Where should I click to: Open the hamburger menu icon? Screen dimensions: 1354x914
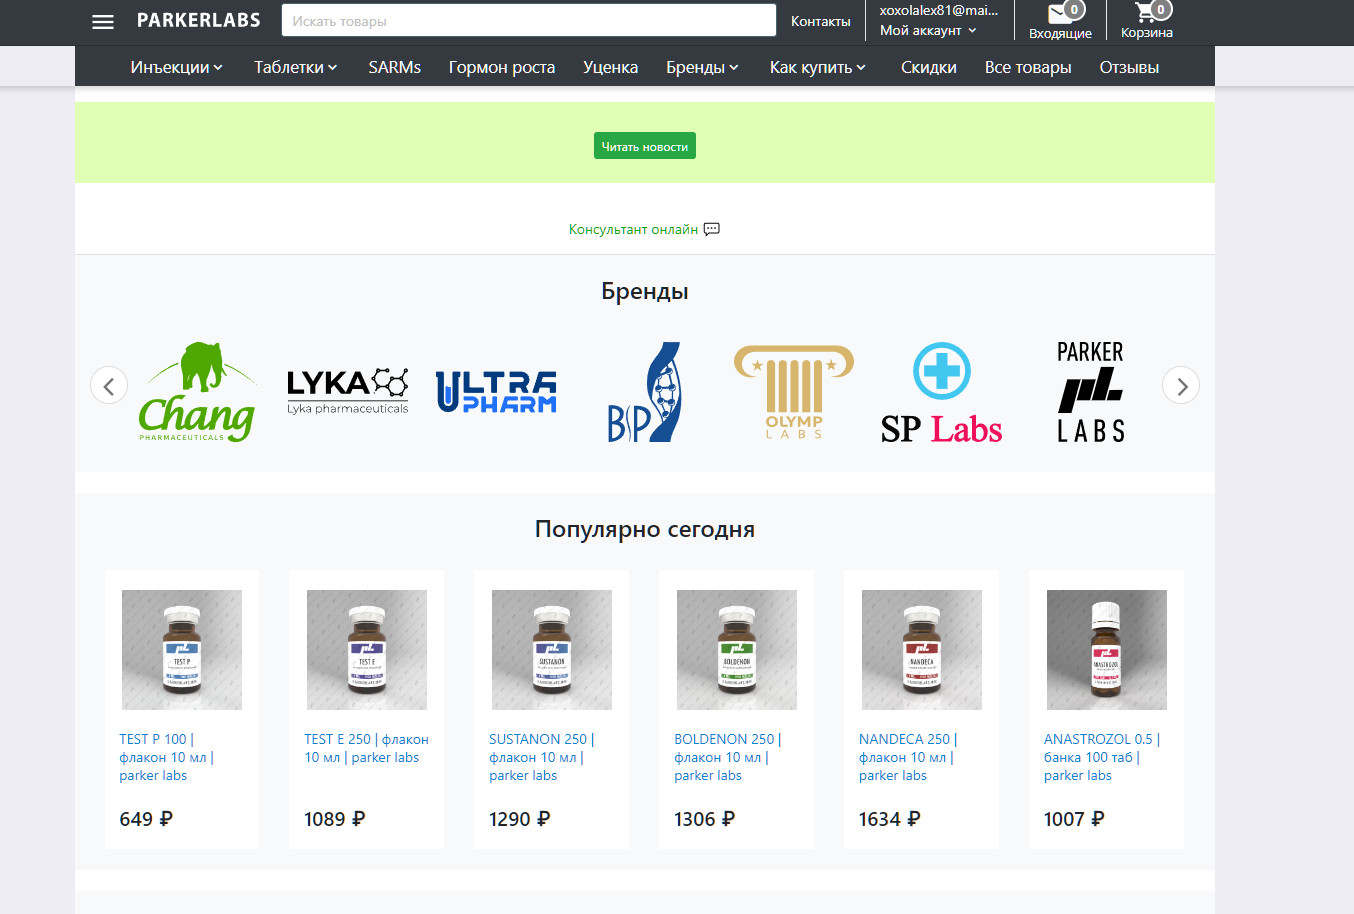pyautogui.click(x=103, y=21)
